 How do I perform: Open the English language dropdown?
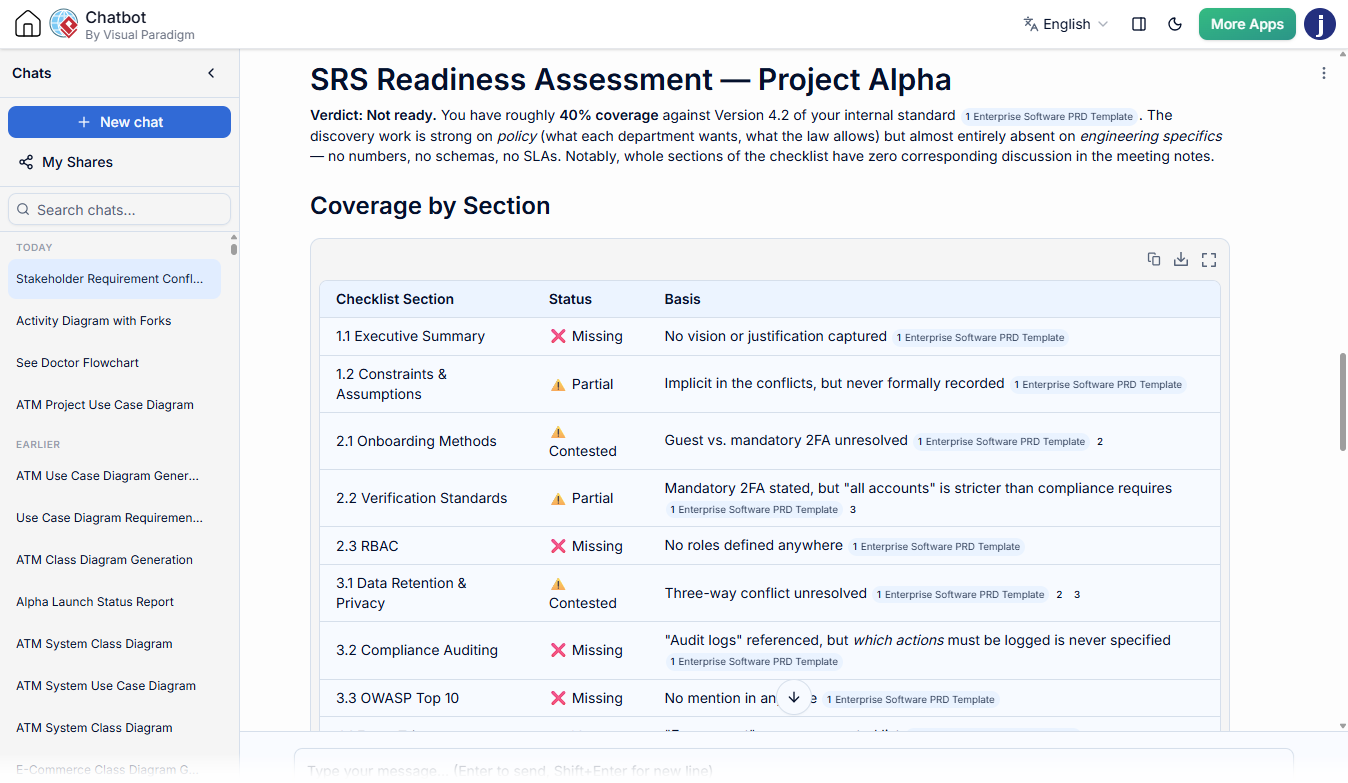click(x=1066, y=24)
